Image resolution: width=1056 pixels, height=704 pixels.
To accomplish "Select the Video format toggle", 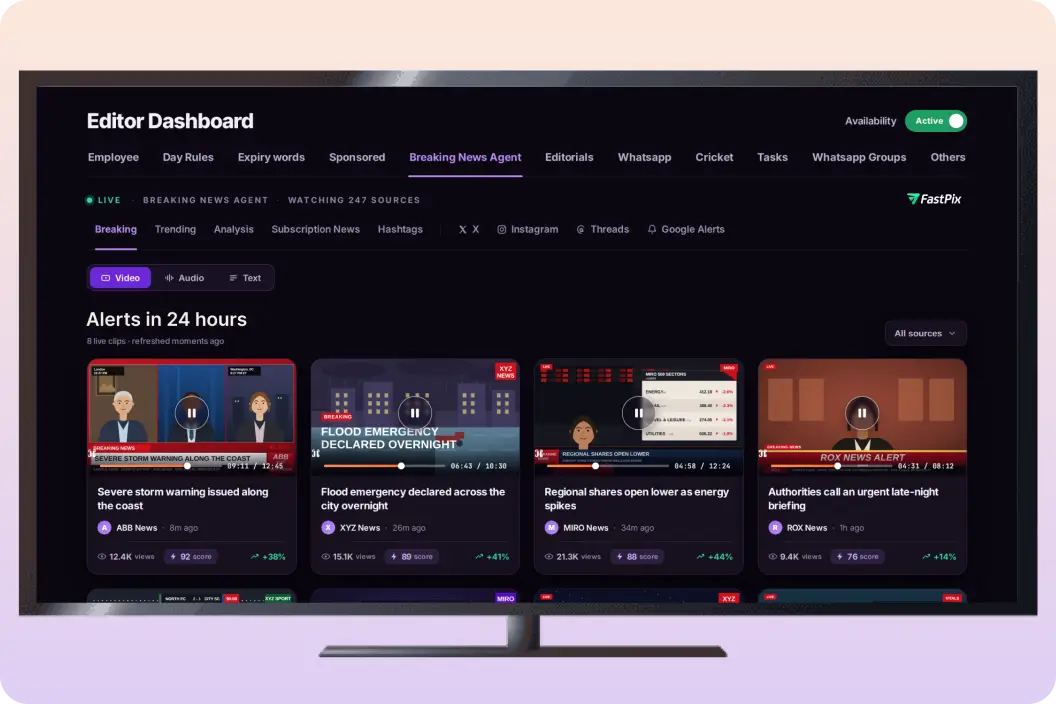I will point(120,278).
